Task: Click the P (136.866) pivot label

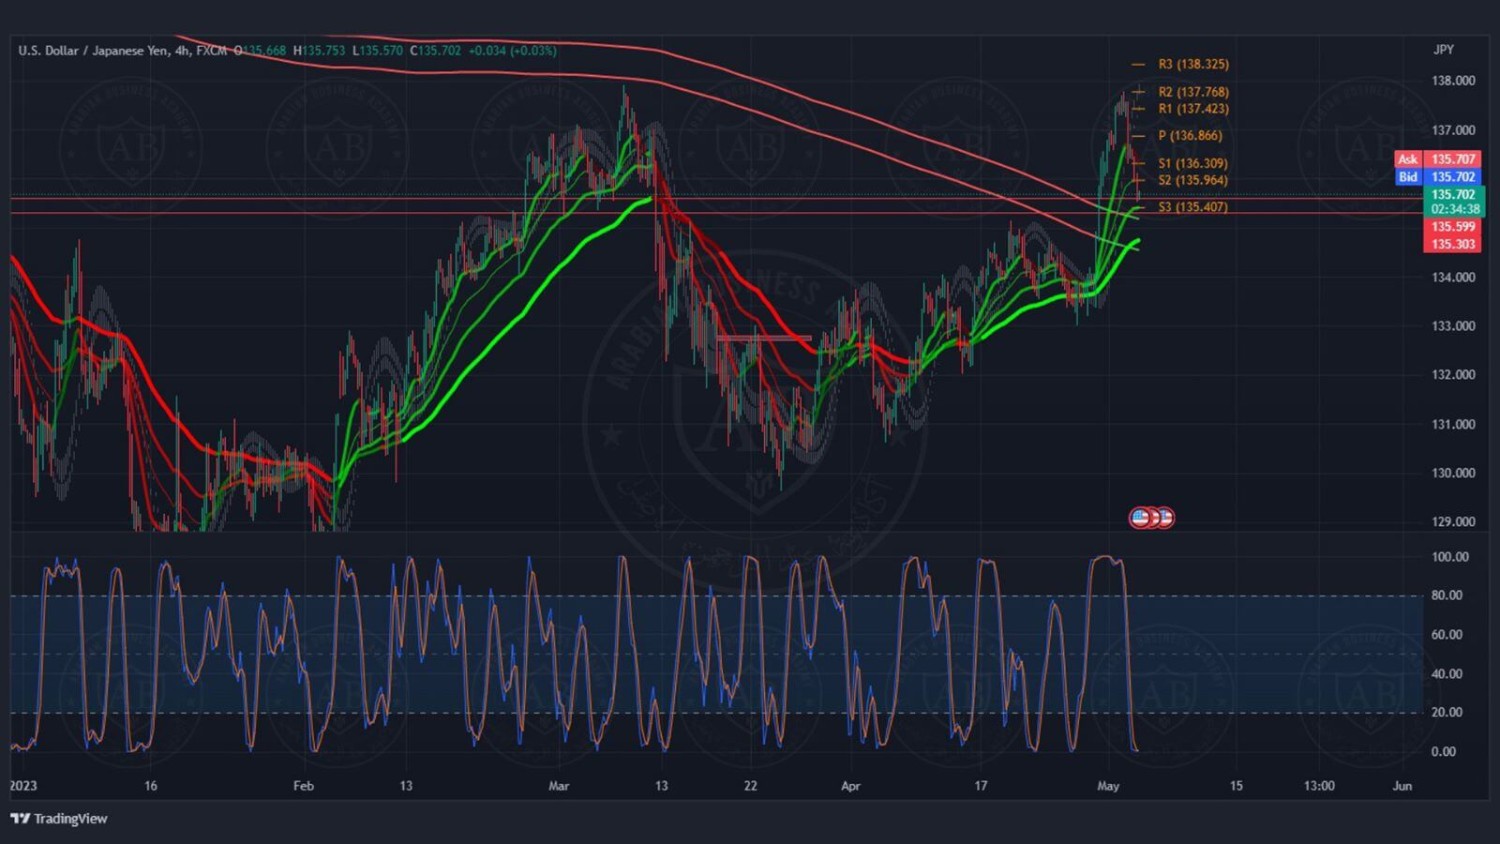Action: click(1190, 136)
